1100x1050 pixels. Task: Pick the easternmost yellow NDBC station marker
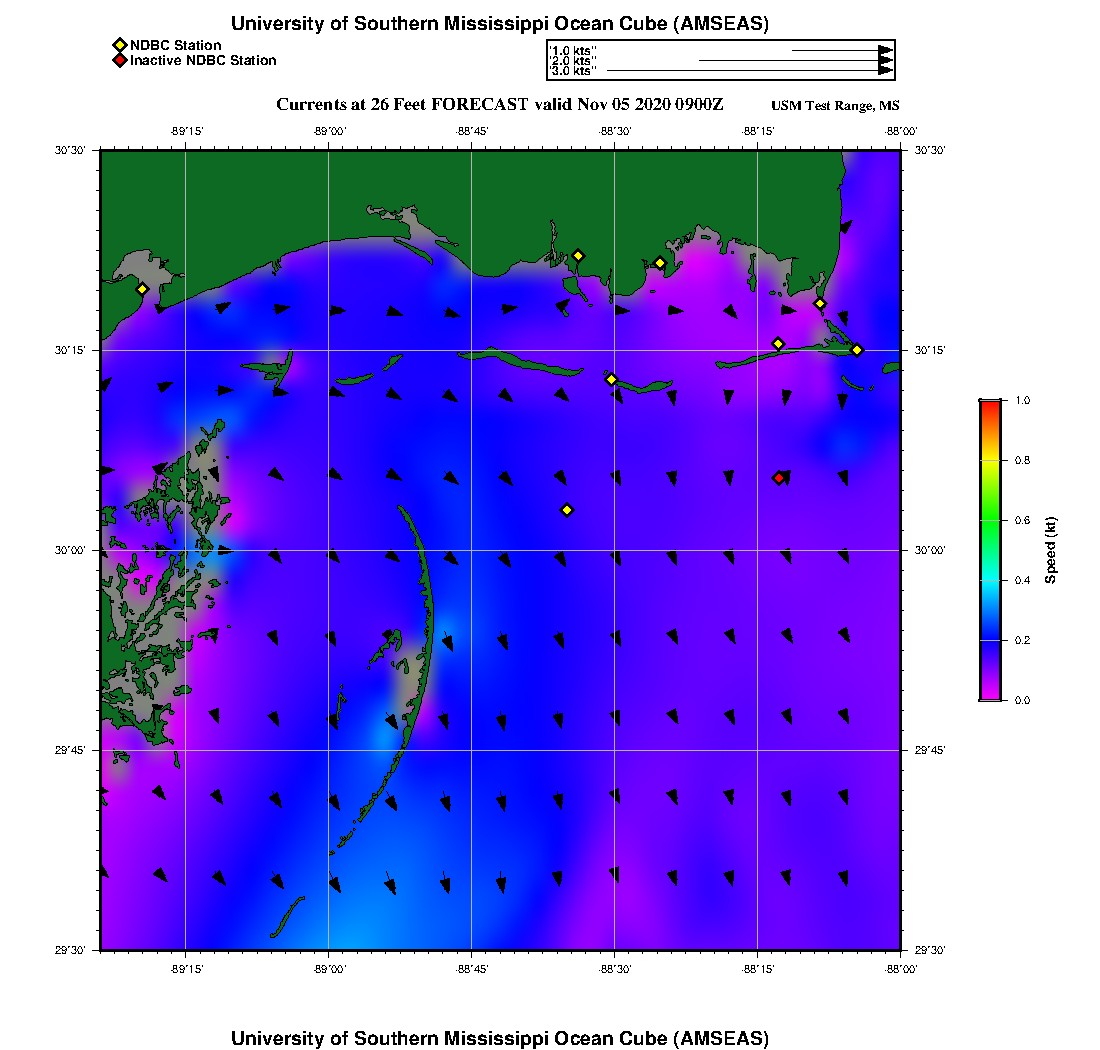tap(857, 349)
